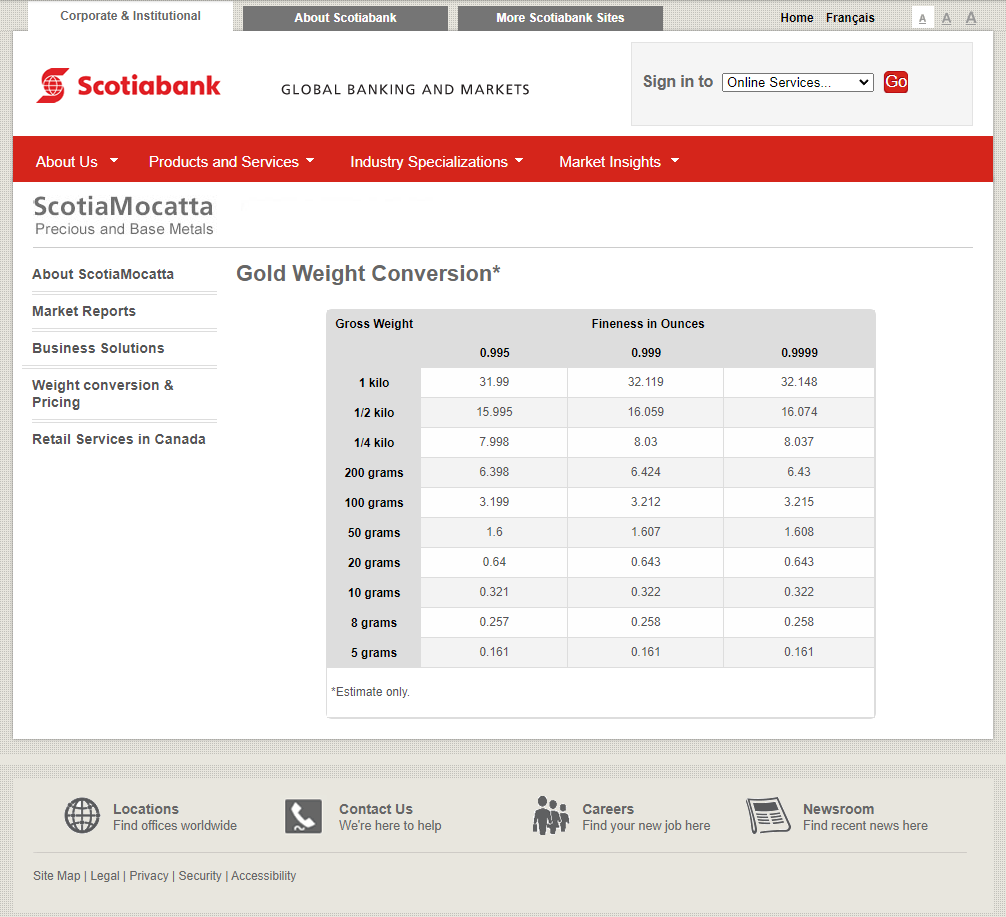Click the 1 kilo row label
The height and width of the screenshot is (917, 1006).
(x=374, y=382)
